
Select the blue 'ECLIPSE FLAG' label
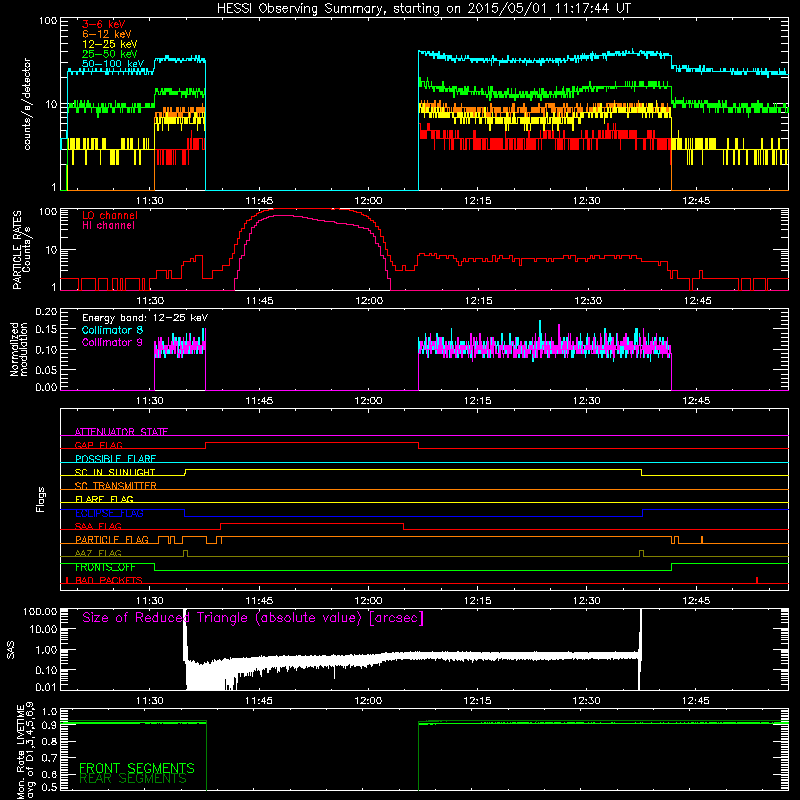click(109, 513)
